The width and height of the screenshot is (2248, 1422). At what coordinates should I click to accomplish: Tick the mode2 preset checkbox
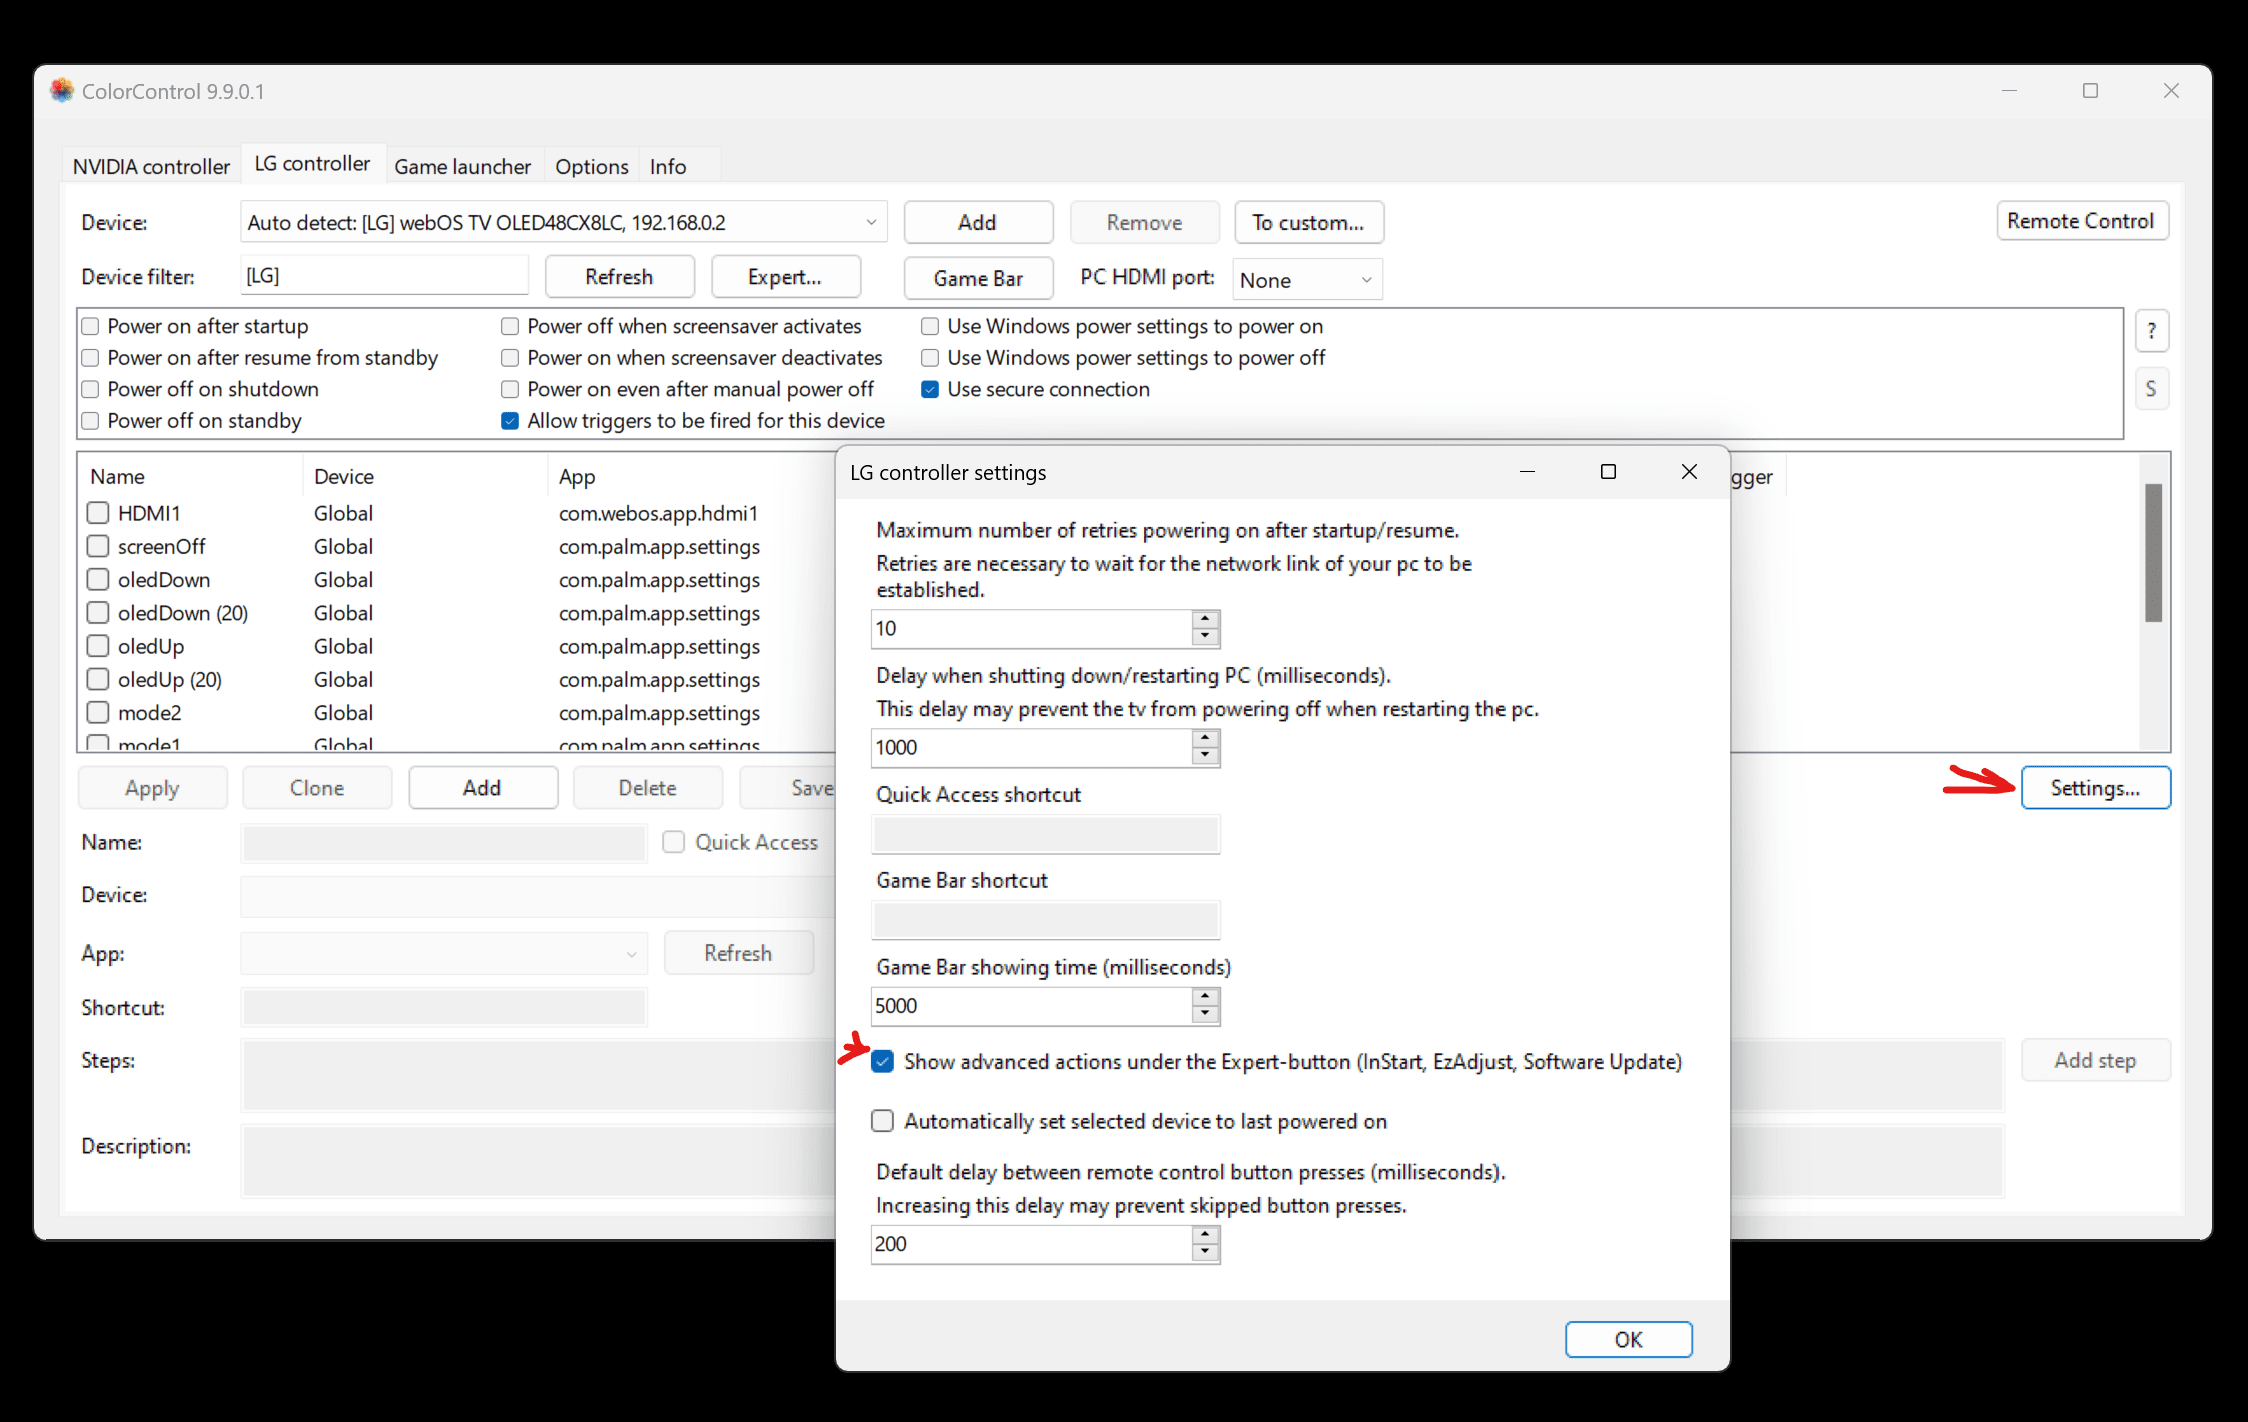98,713
